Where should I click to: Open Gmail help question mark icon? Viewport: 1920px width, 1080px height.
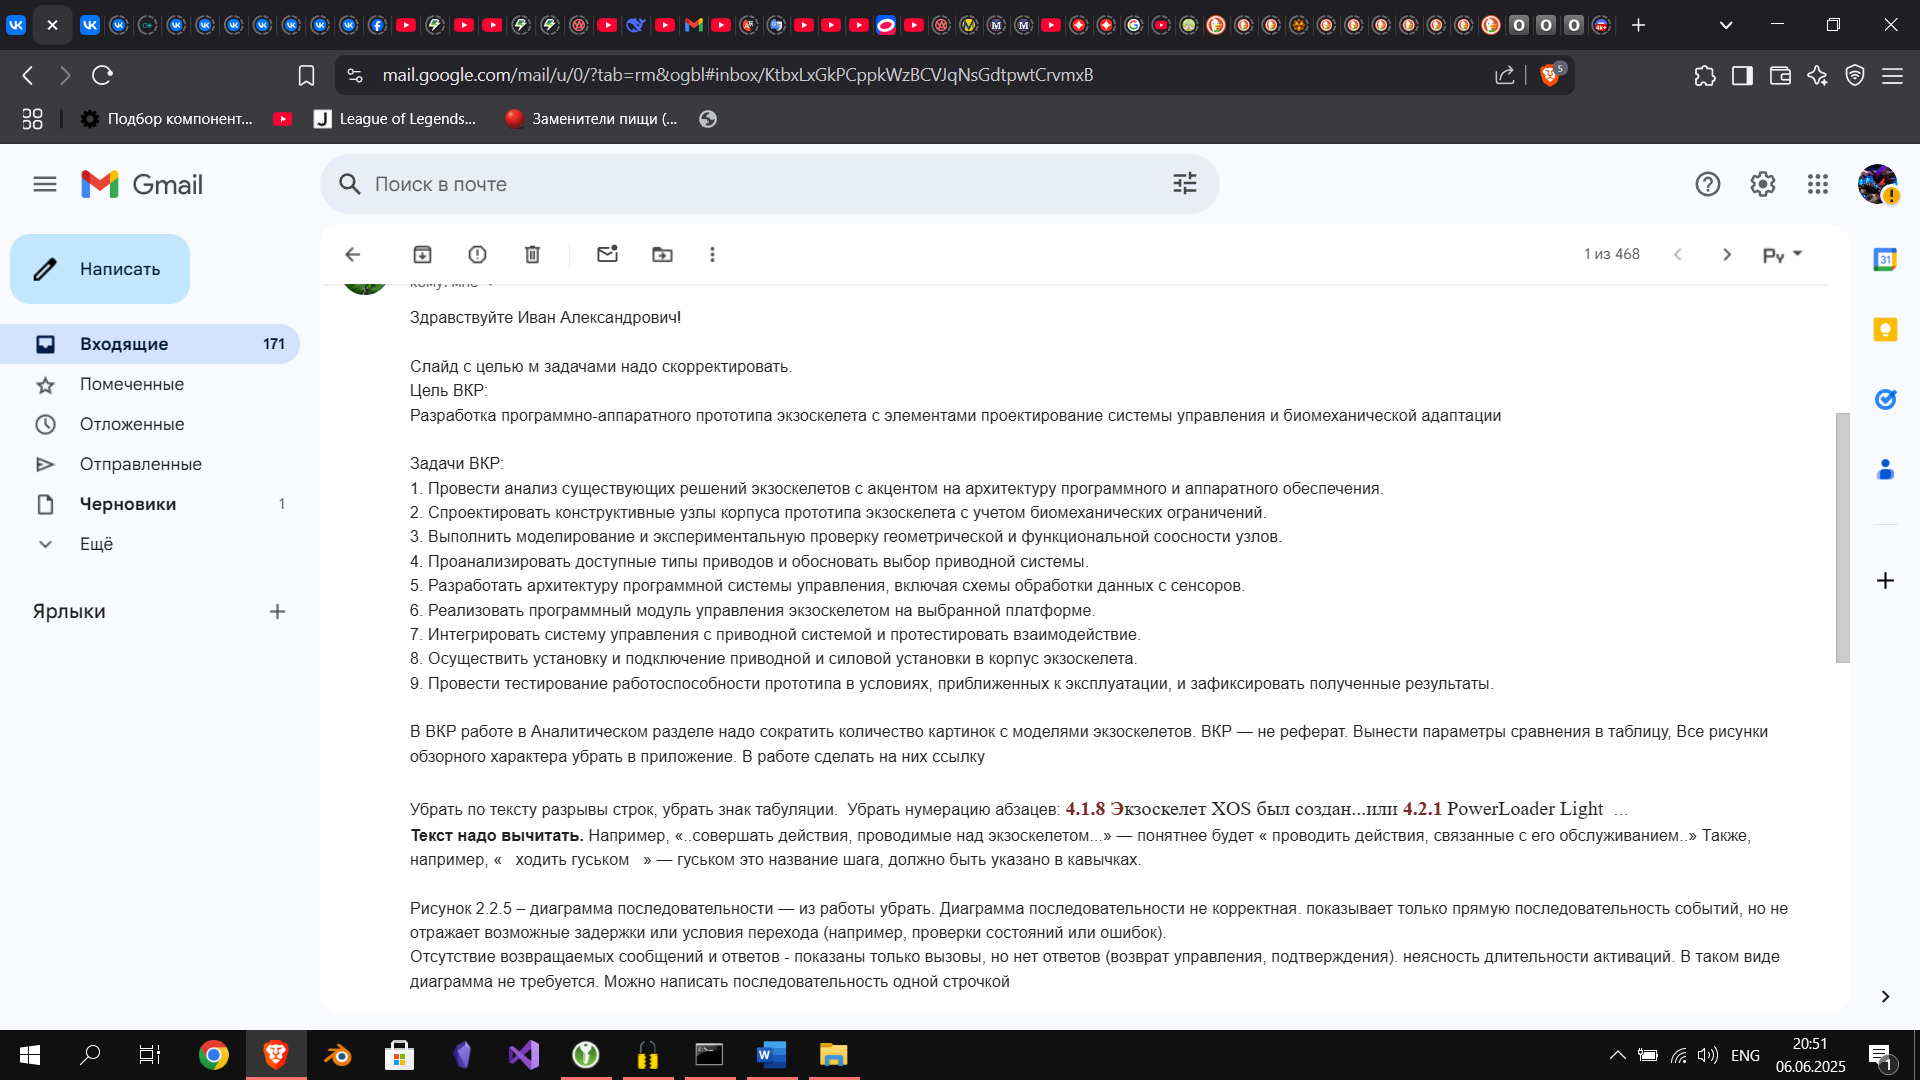click(1708, 184)
